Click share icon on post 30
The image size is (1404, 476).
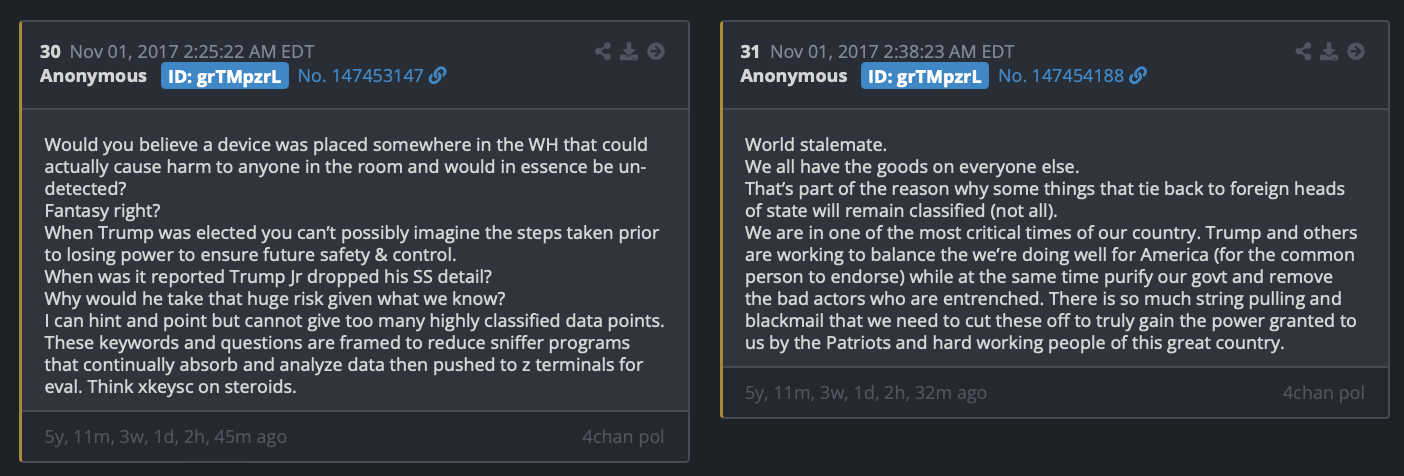(x=602, y=51)
